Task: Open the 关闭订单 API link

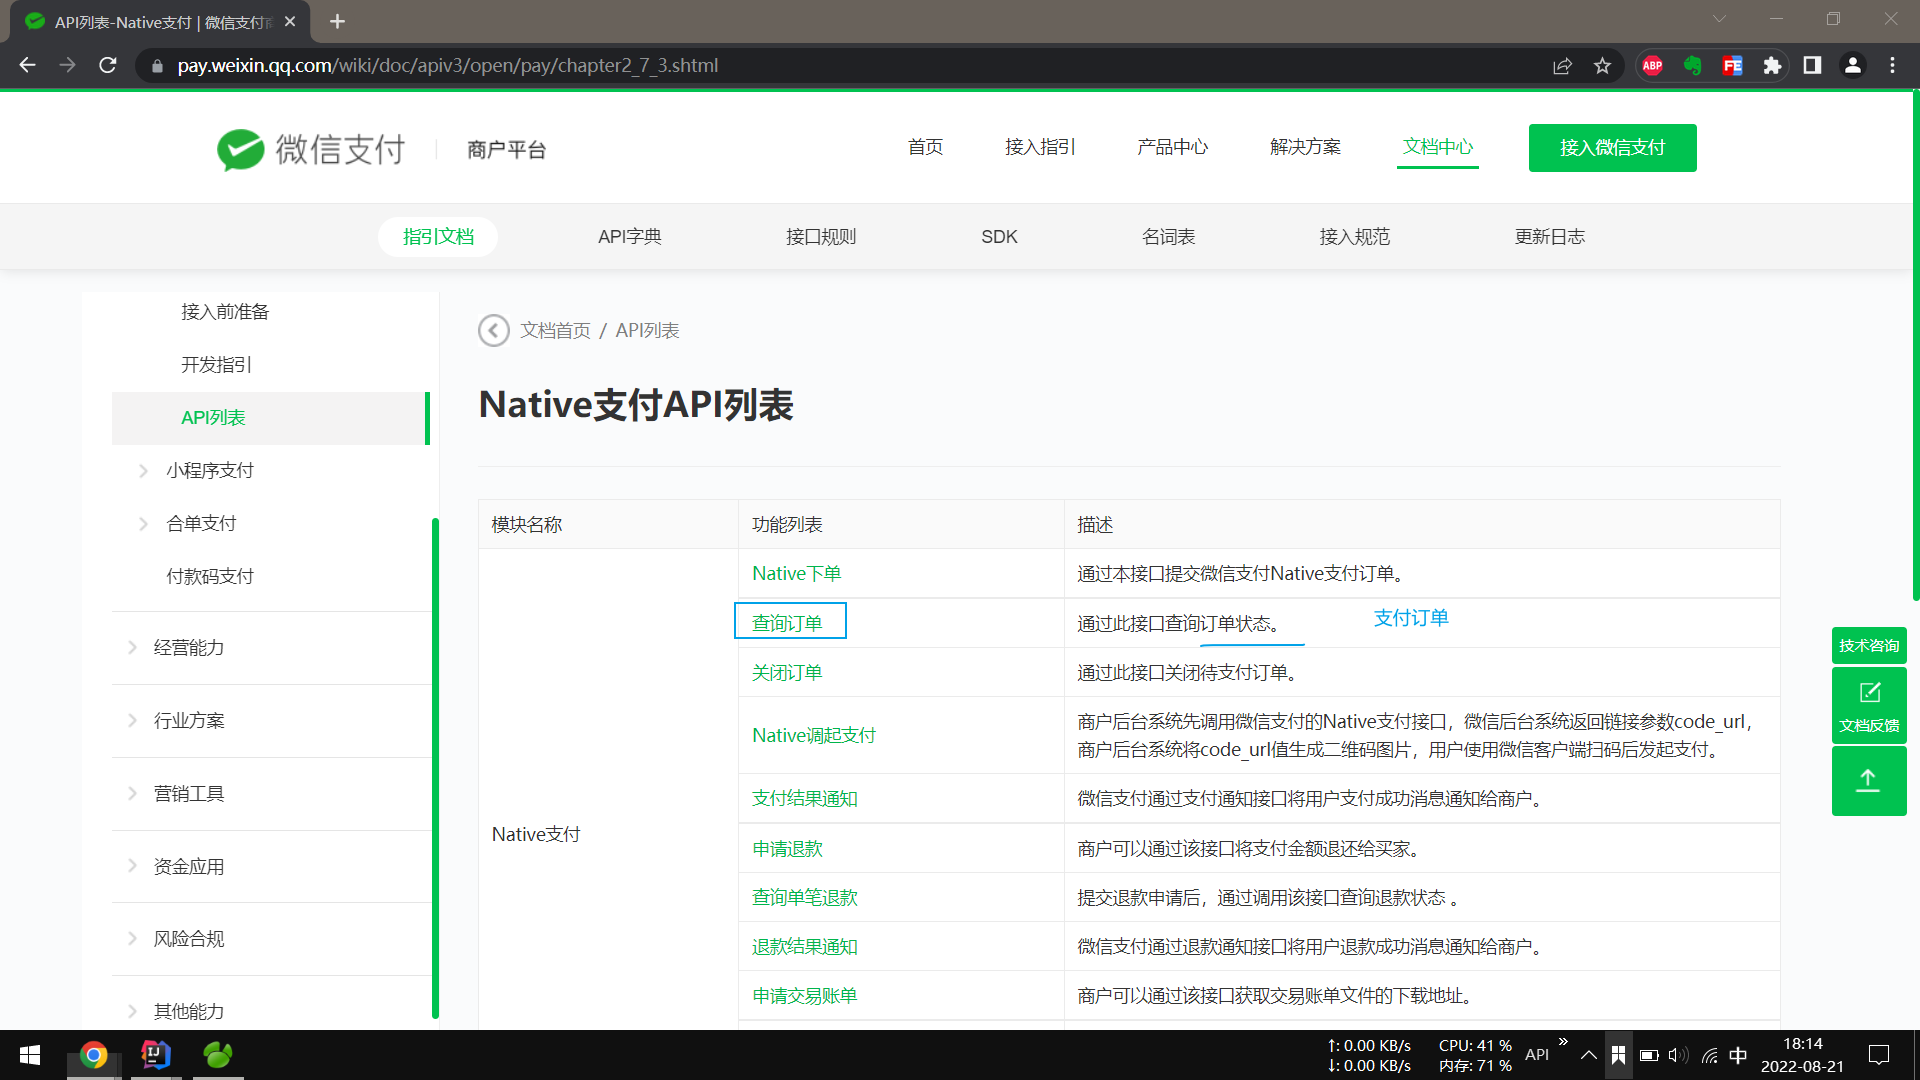Action: pos(787,673)
